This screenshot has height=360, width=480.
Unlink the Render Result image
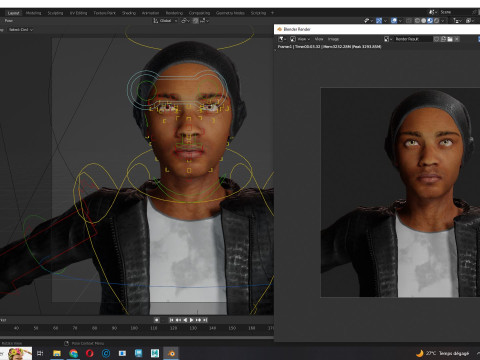pos(457,39)
